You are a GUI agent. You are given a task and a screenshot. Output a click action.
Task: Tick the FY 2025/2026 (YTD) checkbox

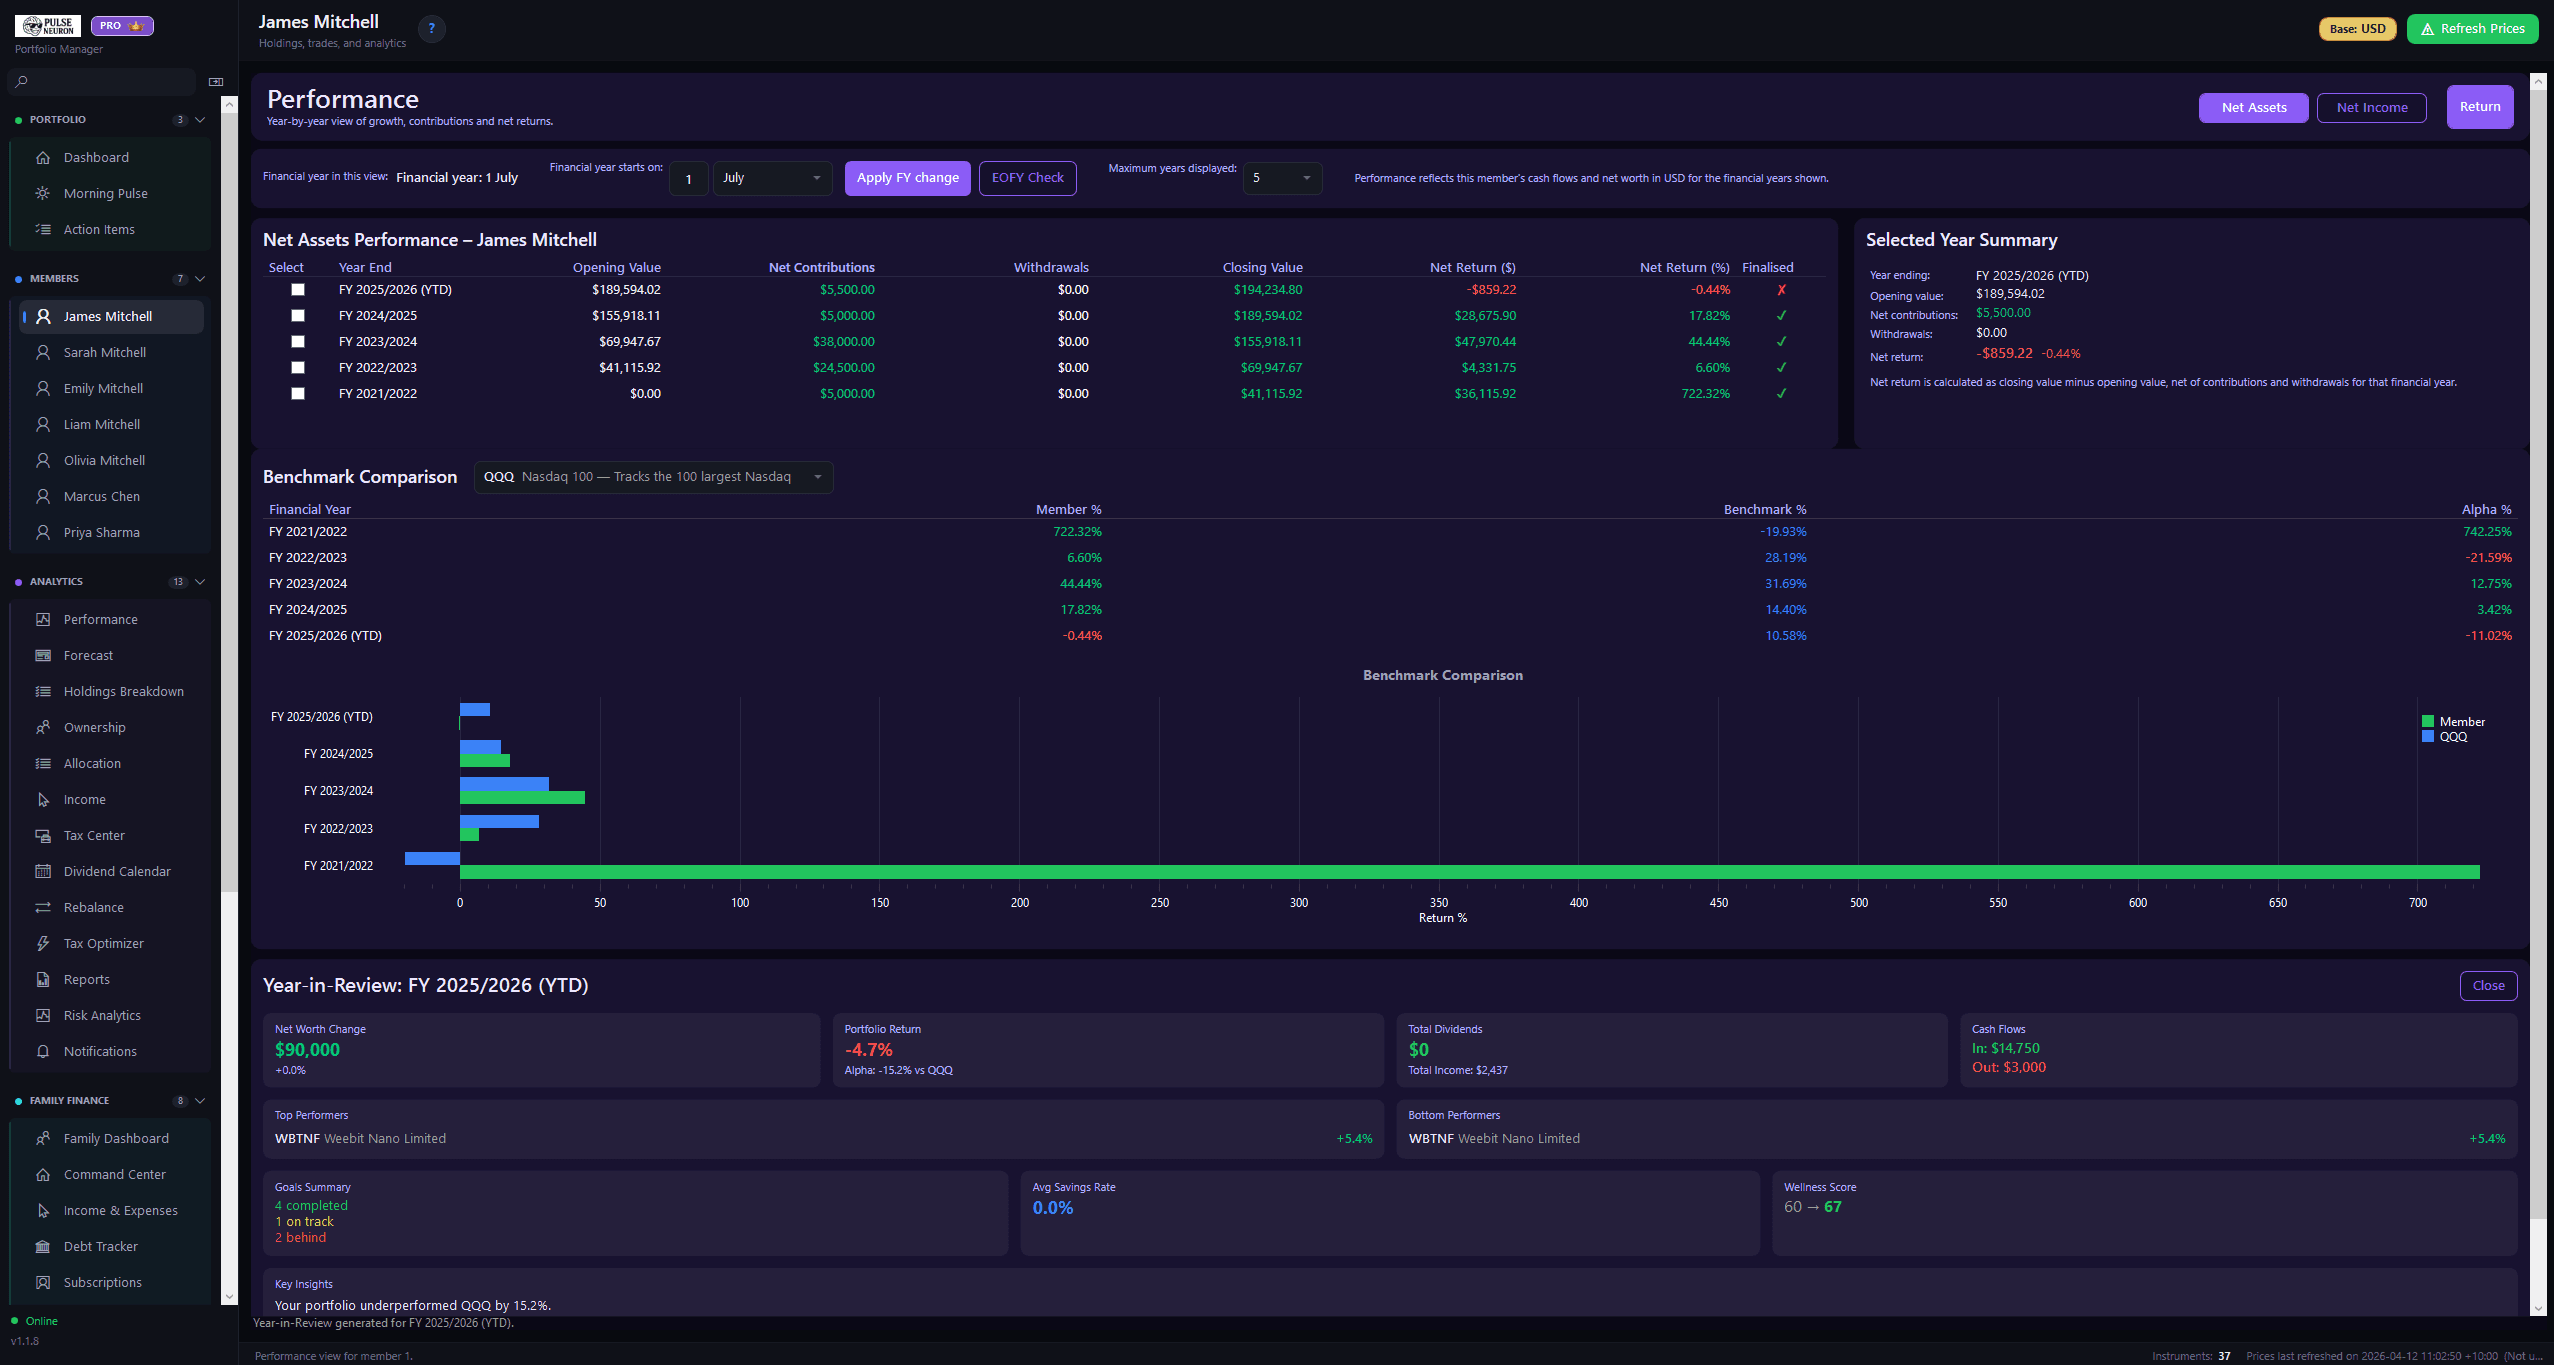[297, 289]
